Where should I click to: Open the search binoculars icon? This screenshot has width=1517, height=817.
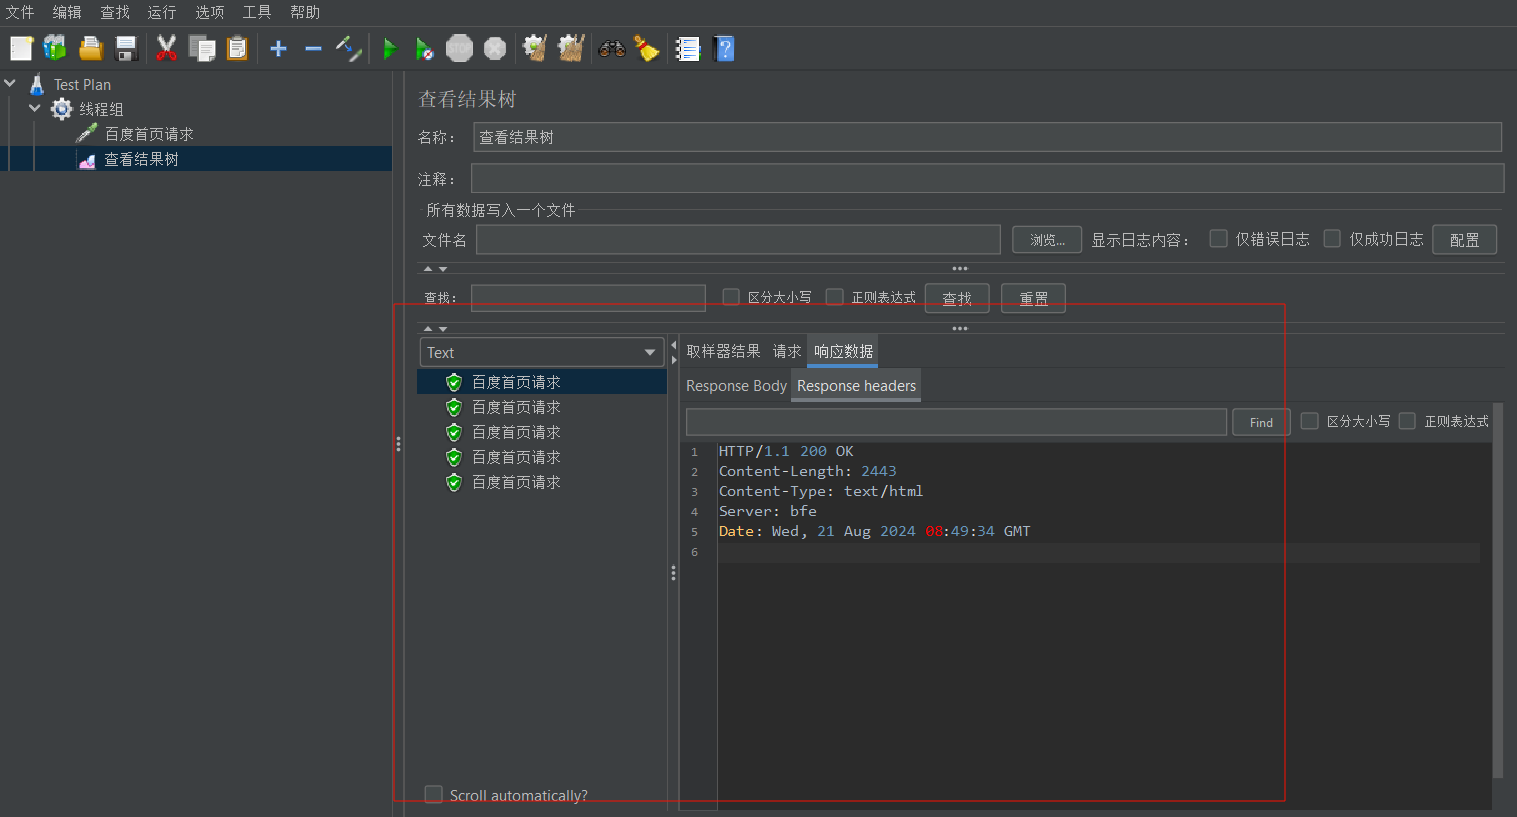[611, 48]
